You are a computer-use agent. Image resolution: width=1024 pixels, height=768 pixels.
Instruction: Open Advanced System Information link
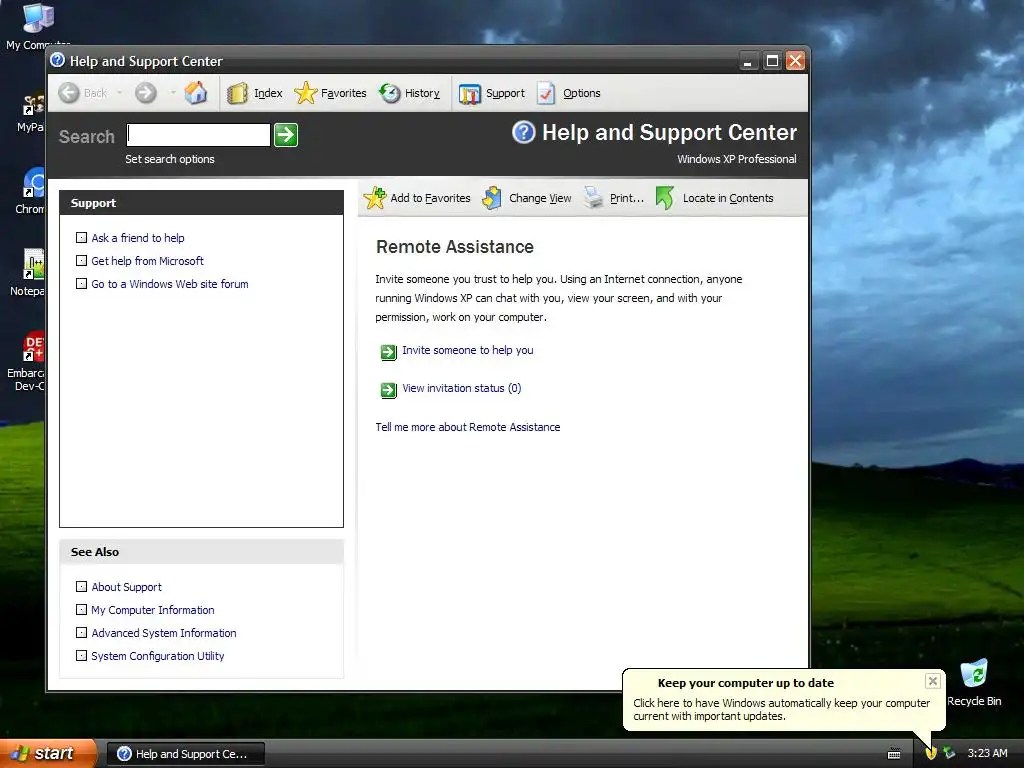click(164, 633)
